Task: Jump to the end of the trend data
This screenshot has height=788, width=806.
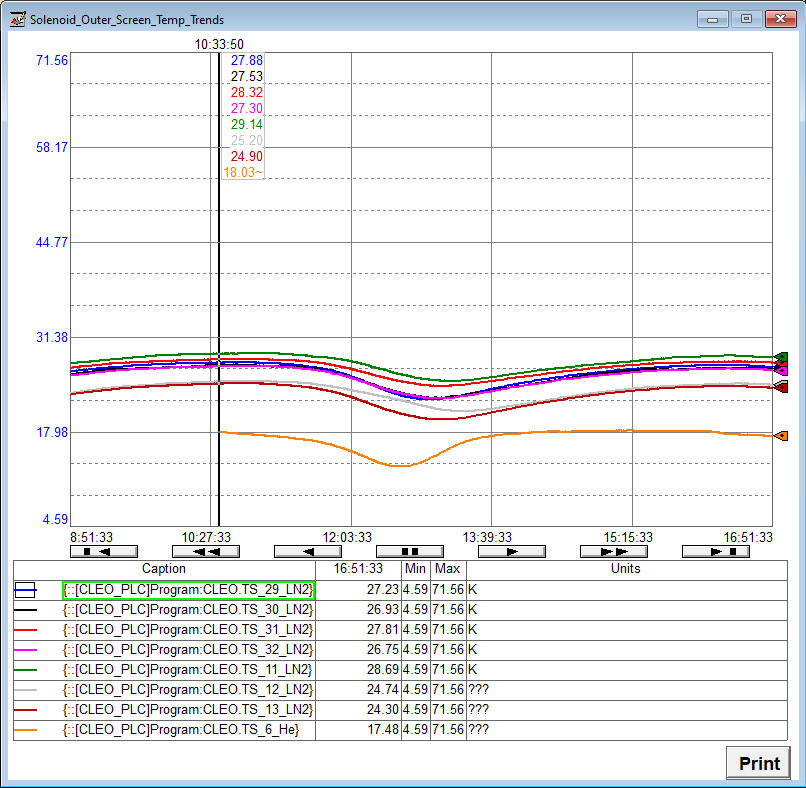Action: (716, 551)
